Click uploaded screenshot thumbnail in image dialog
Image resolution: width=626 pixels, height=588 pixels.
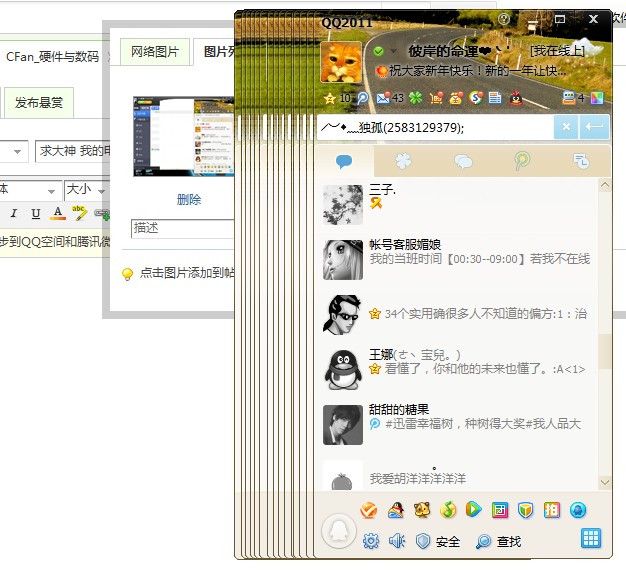[x=184, y=136]
